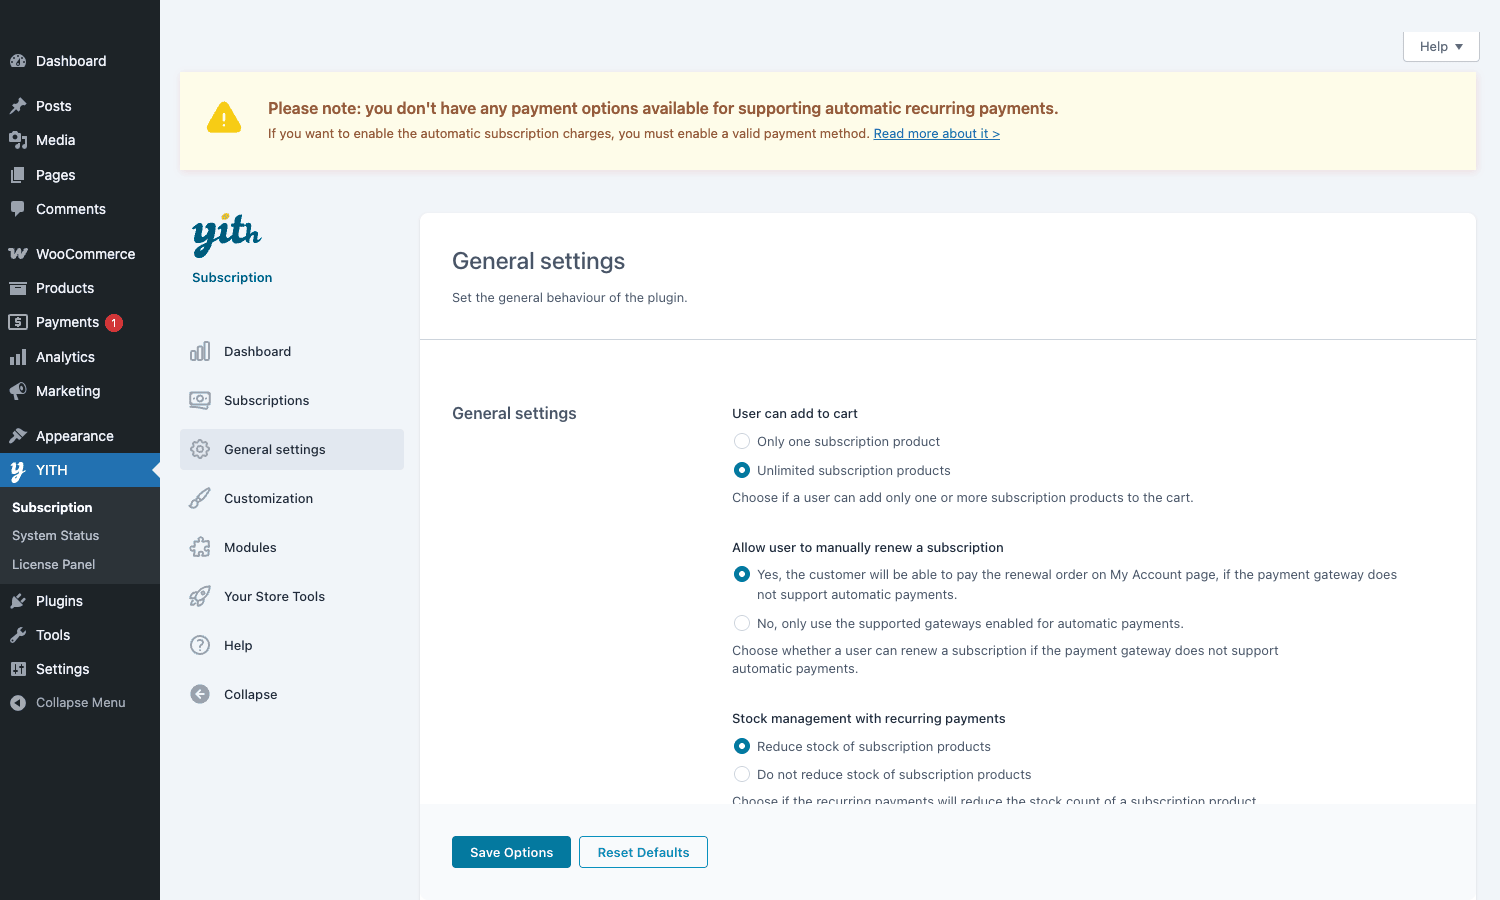Select Unlimited subscription products
The image size is (1500, 900).
[742, 470]
